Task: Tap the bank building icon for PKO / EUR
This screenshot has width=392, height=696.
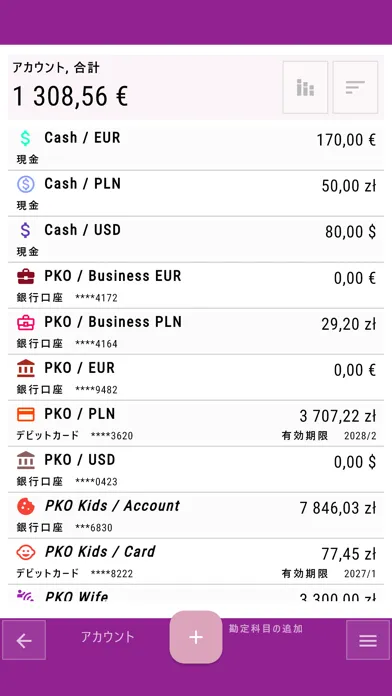Action: pyautogui.click(x=26, y=368)
